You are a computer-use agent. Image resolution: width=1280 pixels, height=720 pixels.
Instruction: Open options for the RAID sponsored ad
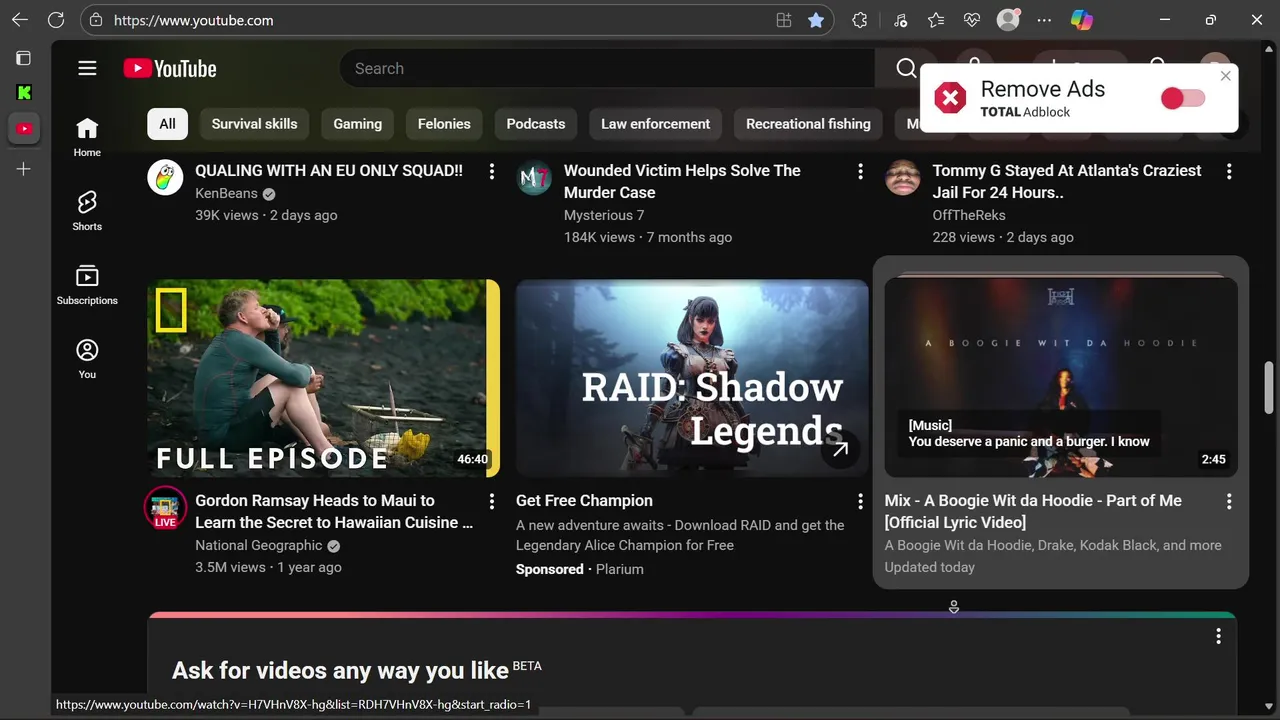tap(860, 501)
